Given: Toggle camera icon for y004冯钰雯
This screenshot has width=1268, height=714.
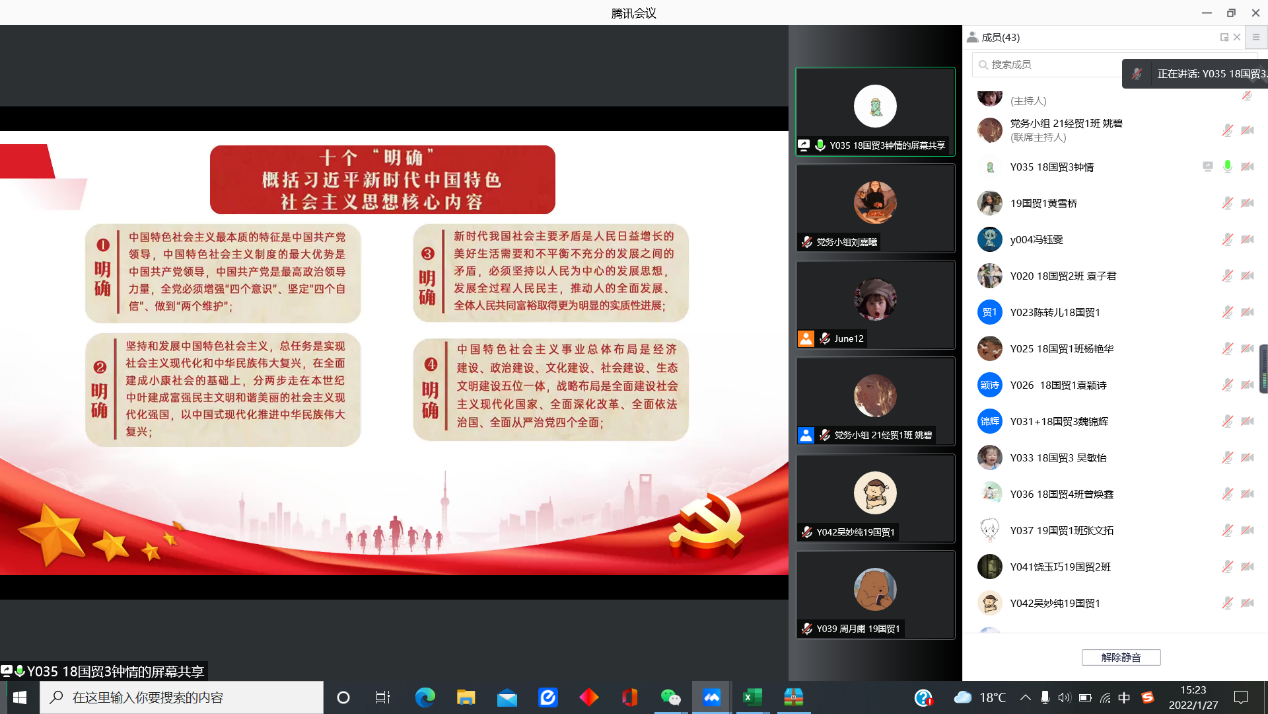Looking at the screenshot, I should coord(1247,240).
